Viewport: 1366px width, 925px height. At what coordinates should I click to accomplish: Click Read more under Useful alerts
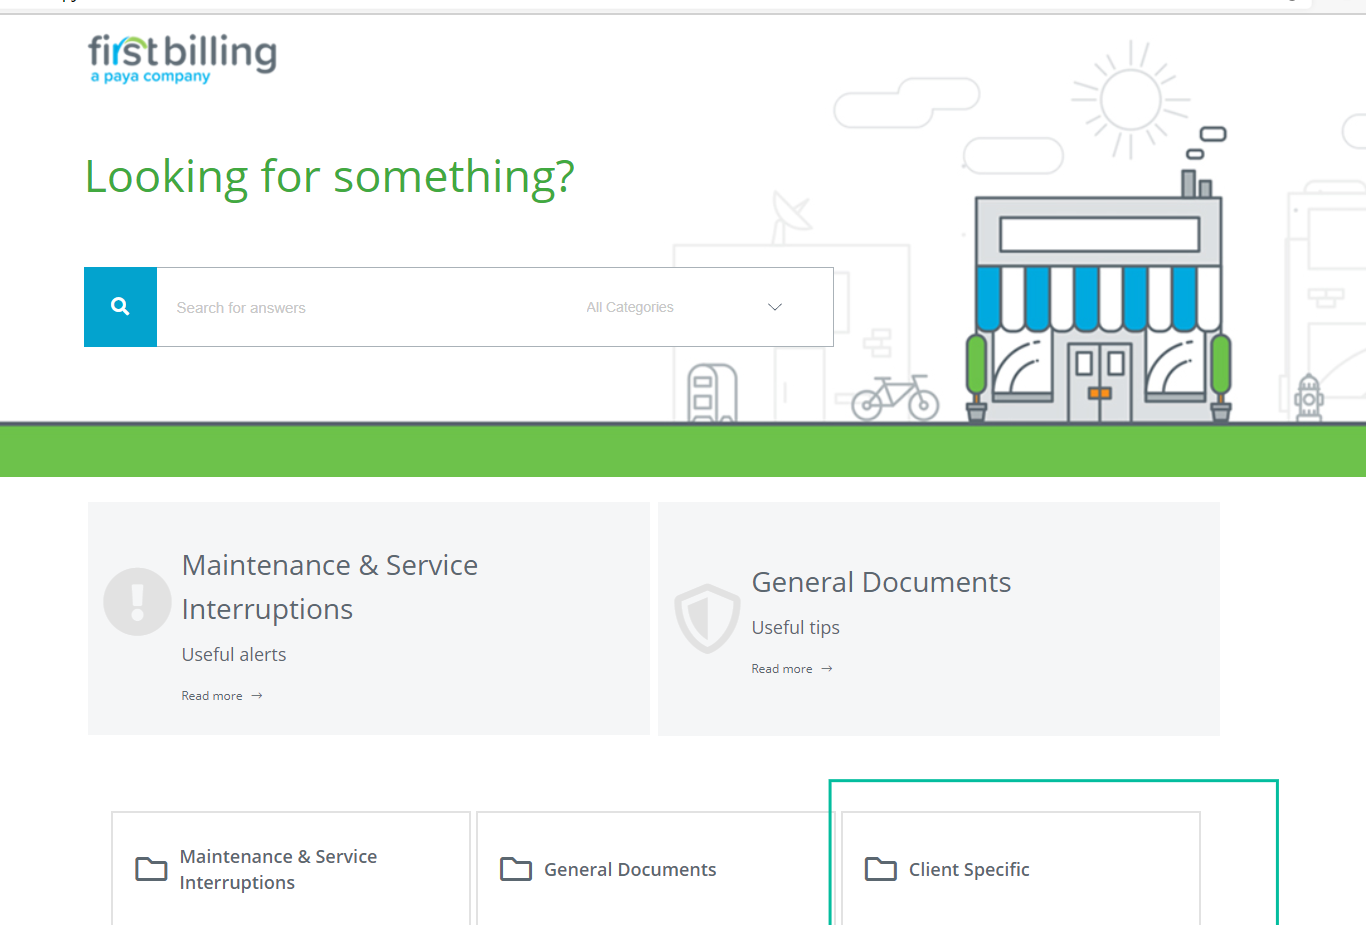click(212, 696)
